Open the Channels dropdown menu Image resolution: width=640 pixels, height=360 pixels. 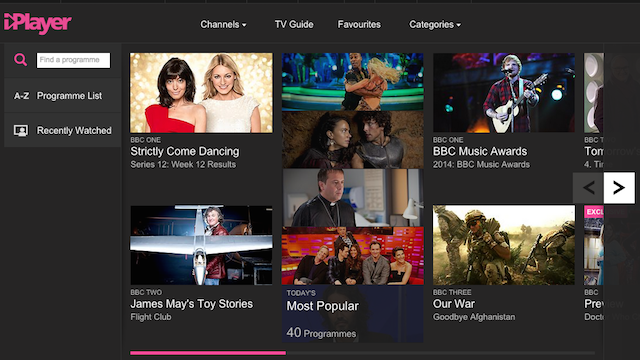click(223, 24)
